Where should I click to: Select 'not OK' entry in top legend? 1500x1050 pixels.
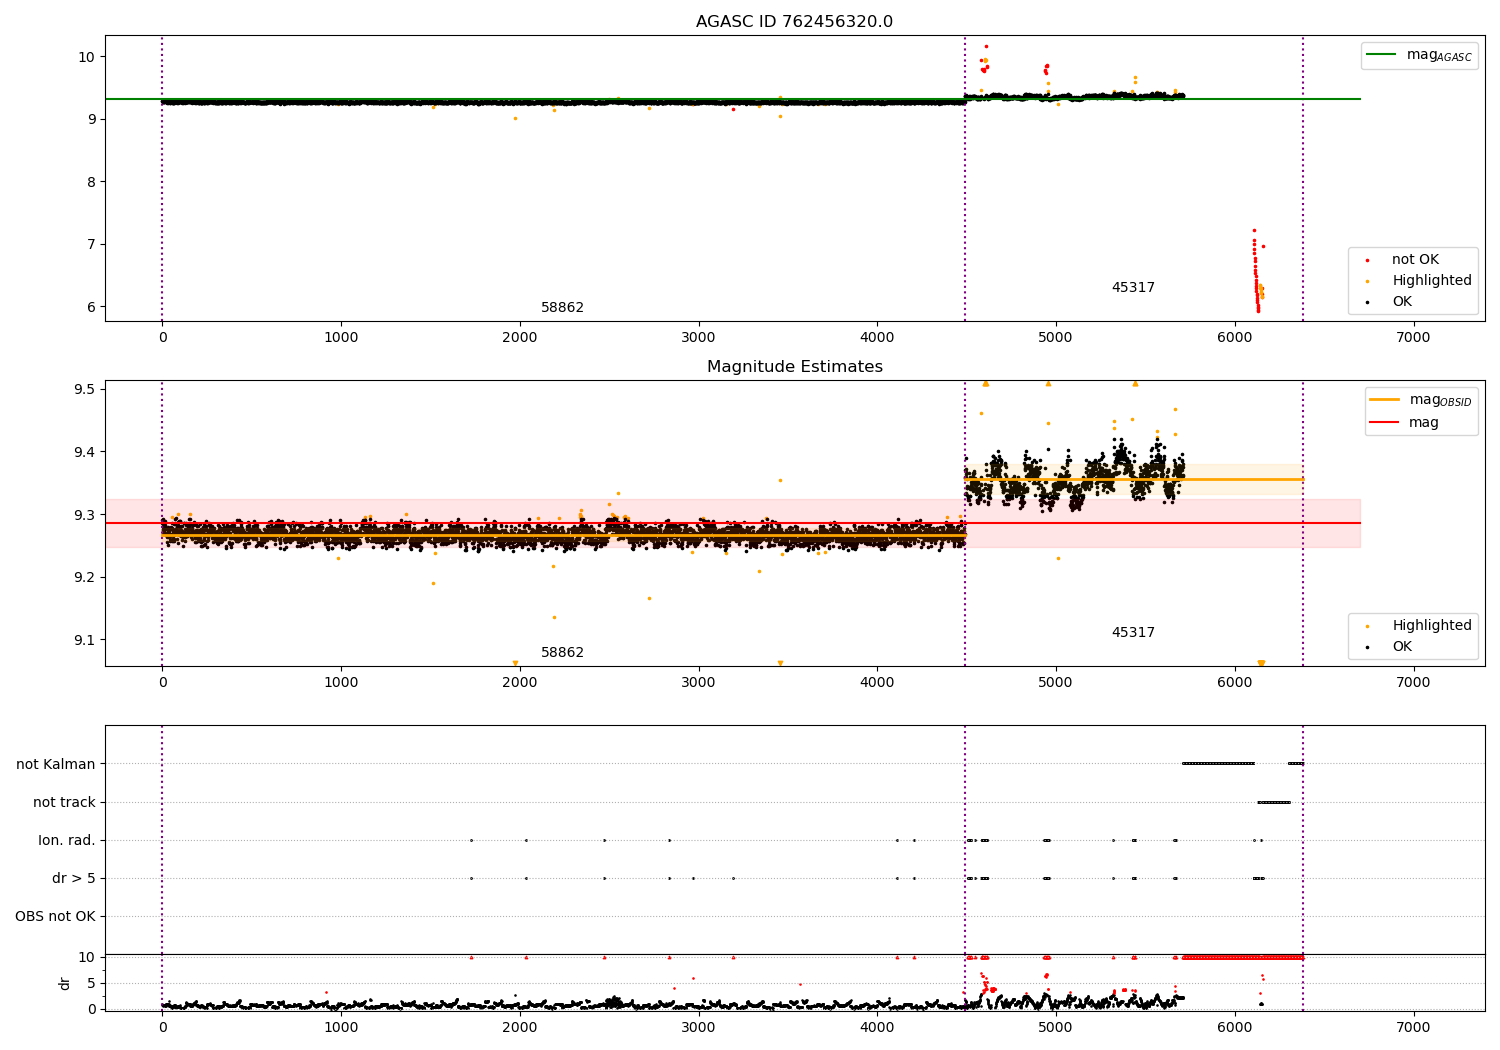[1415, 260]
